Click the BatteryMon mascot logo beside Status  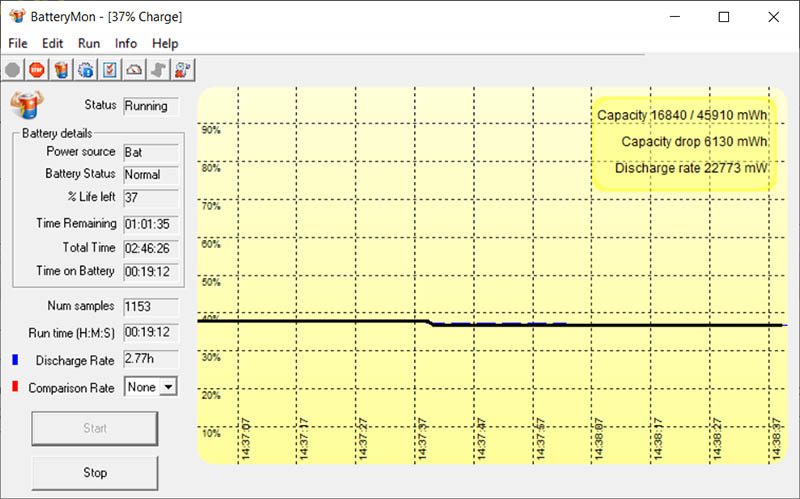click(27, 104)
